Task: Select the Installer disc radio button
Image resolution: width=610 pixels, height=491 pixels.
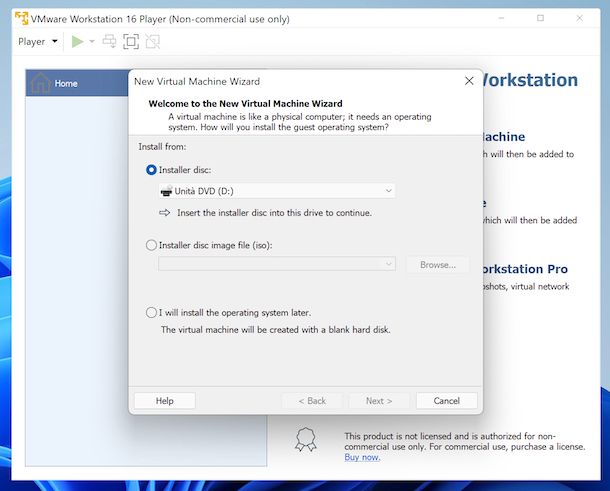Action: [151, 170]
